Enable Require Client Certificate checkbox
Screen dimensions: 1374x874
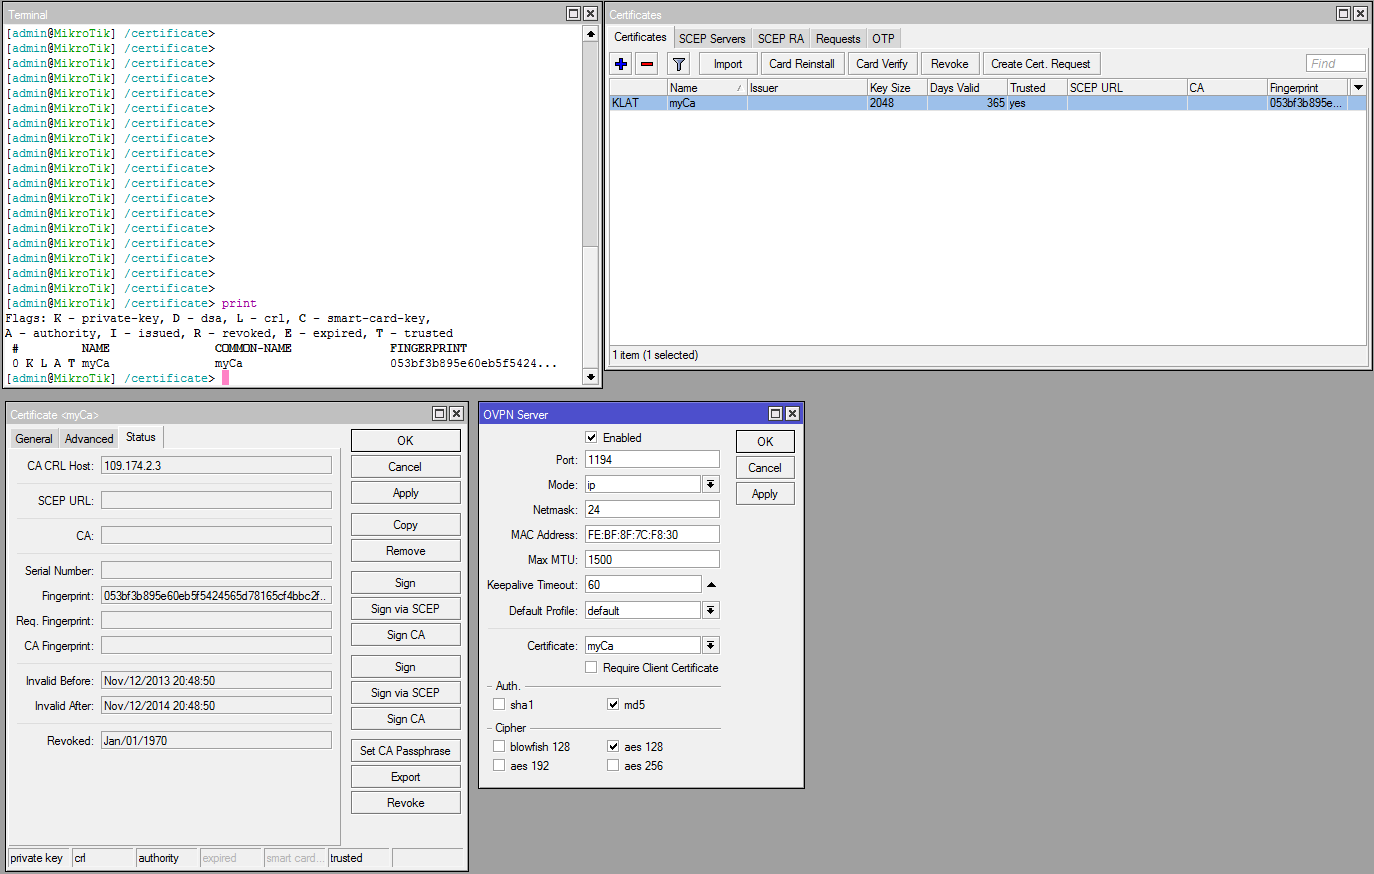[591, 668]
